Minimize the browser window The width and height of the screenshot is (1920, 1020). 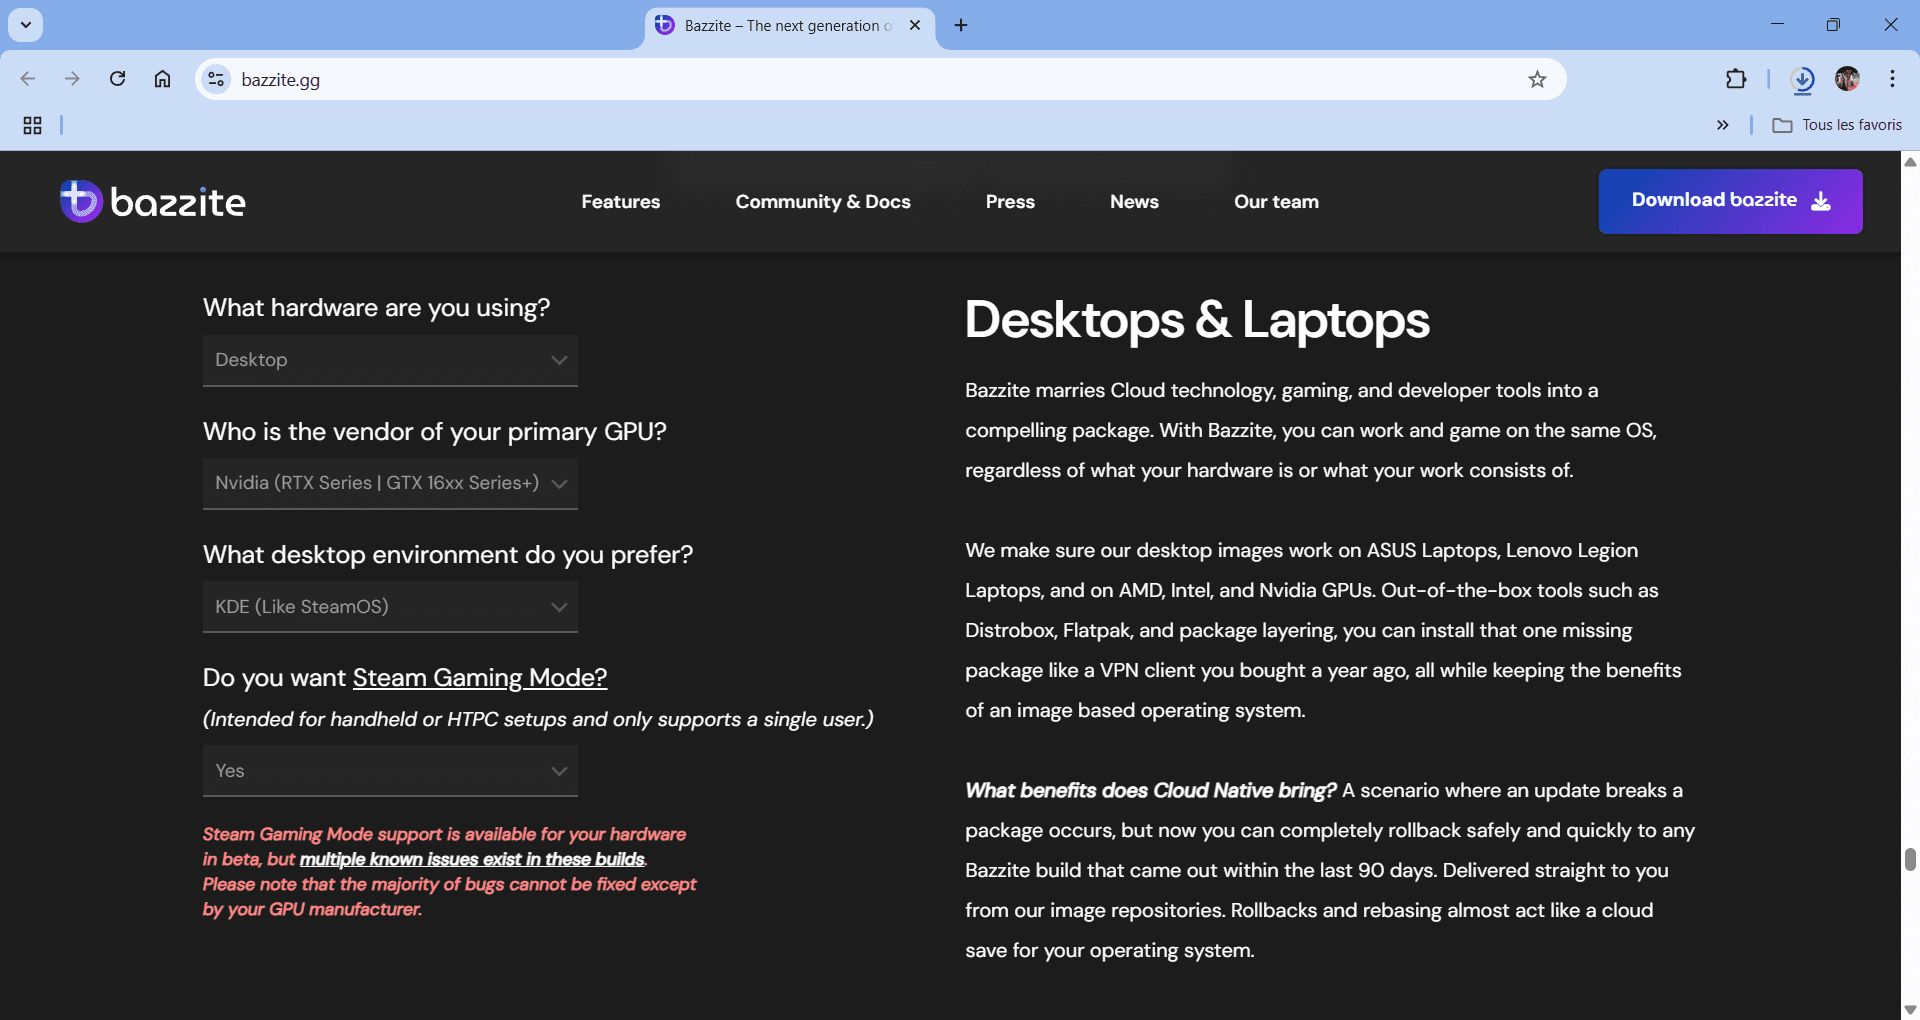tap(1777, 25)
